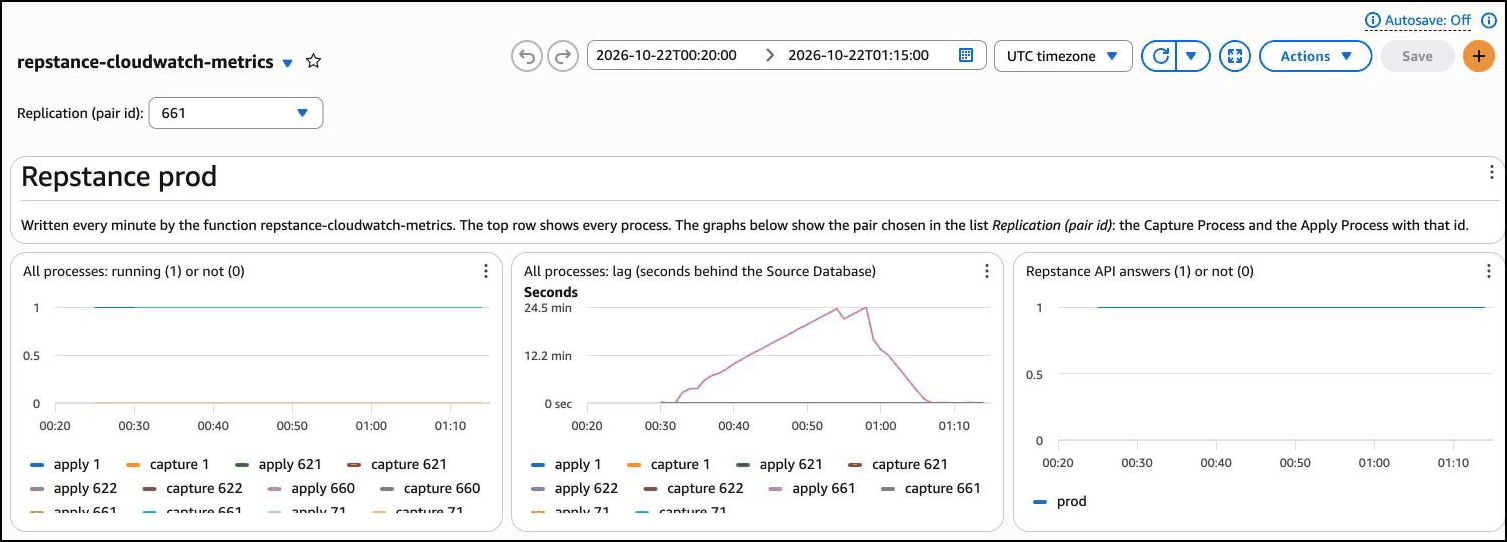Redo the dashboard change
The height and width of the screenshot is (542, 1507).
pos(564,56)
